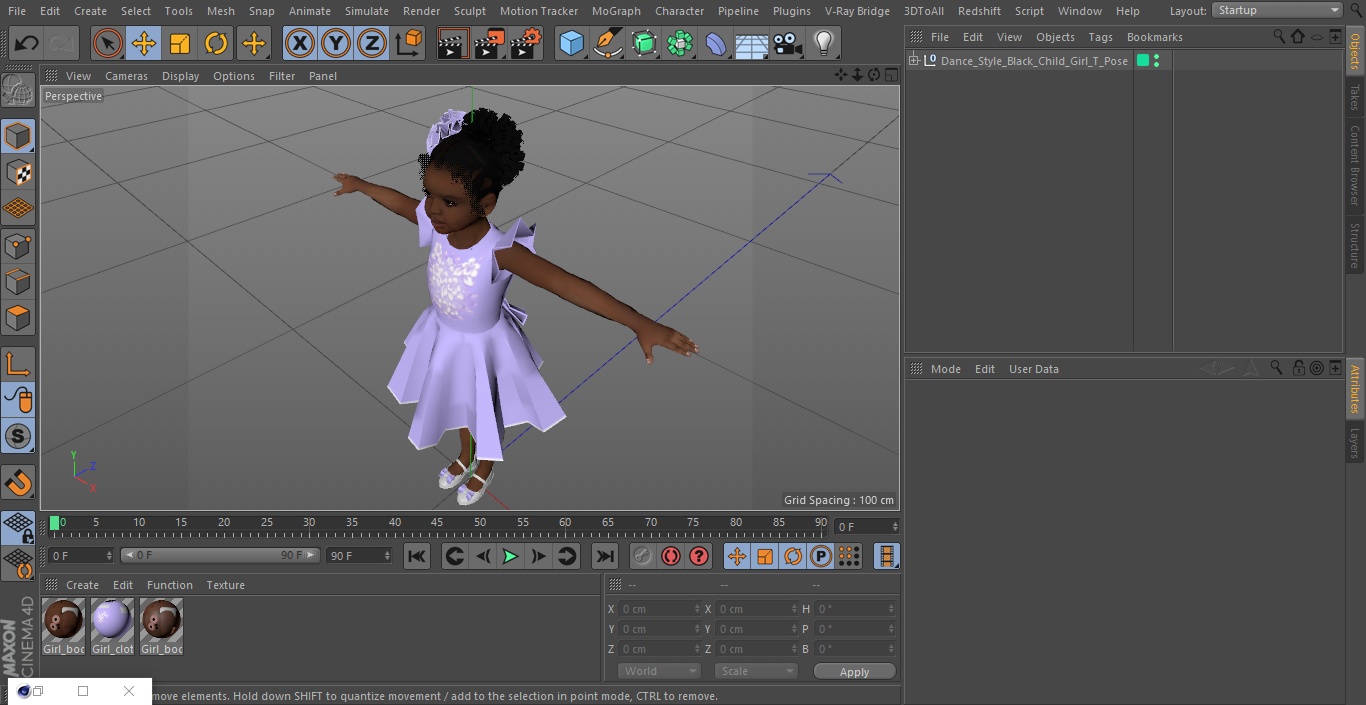1366x705 pixels.
Task: Open viewport Cameras menu
Action: (x=126, y=76)
